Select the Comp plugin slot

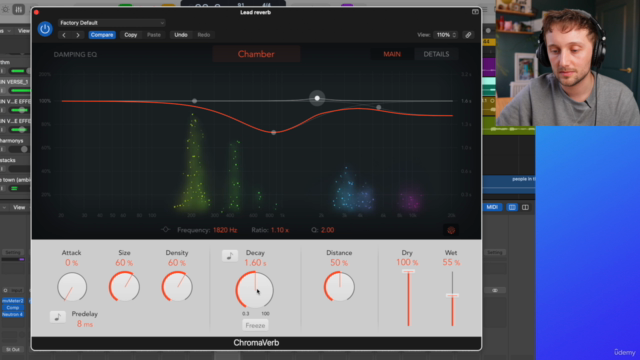[13, 307]
